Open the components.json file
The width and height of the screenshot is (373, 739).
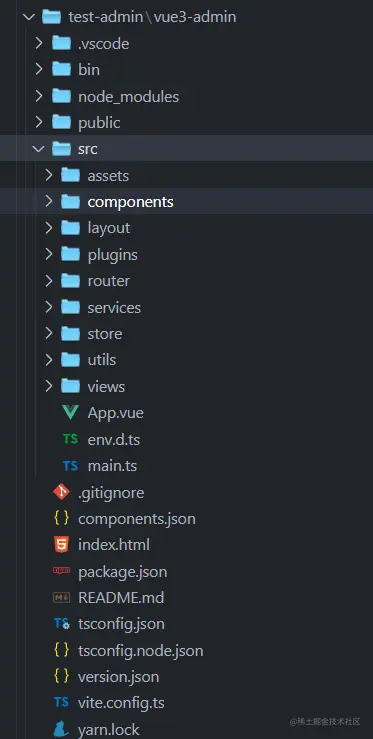click(x=137, y=519)
